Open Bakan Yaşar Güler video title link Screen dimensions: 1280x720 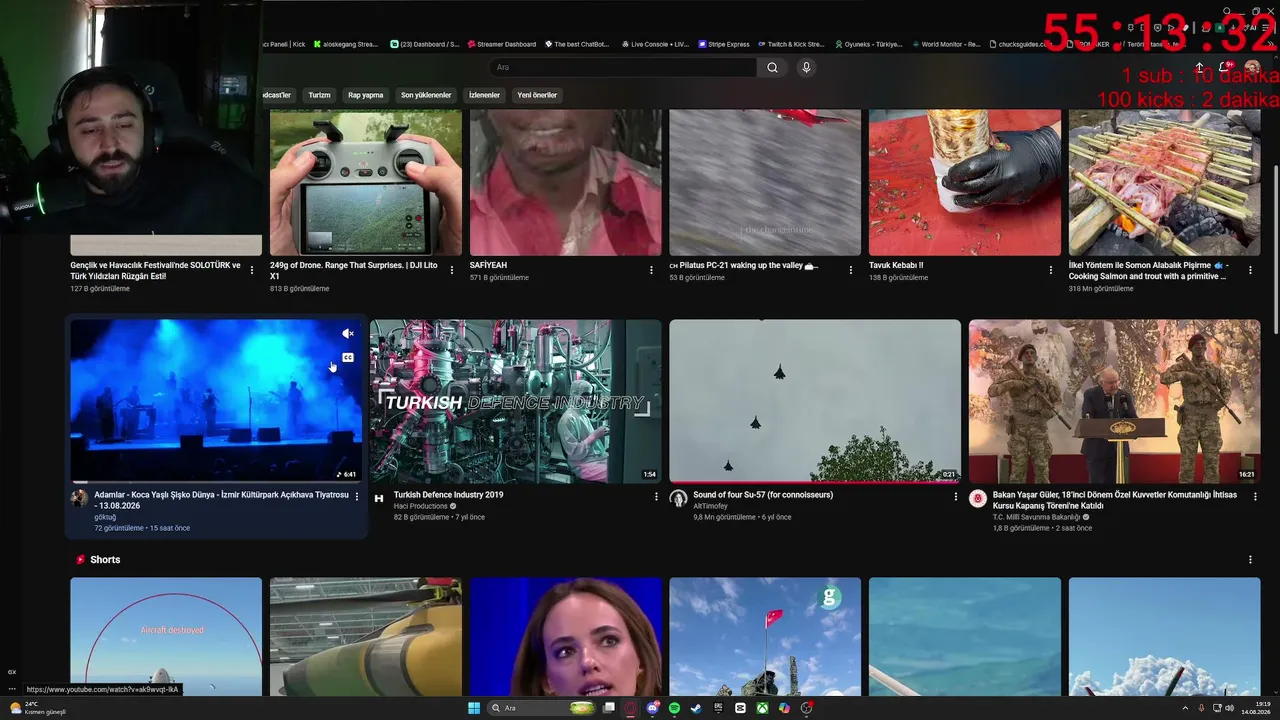(1115, 500)
